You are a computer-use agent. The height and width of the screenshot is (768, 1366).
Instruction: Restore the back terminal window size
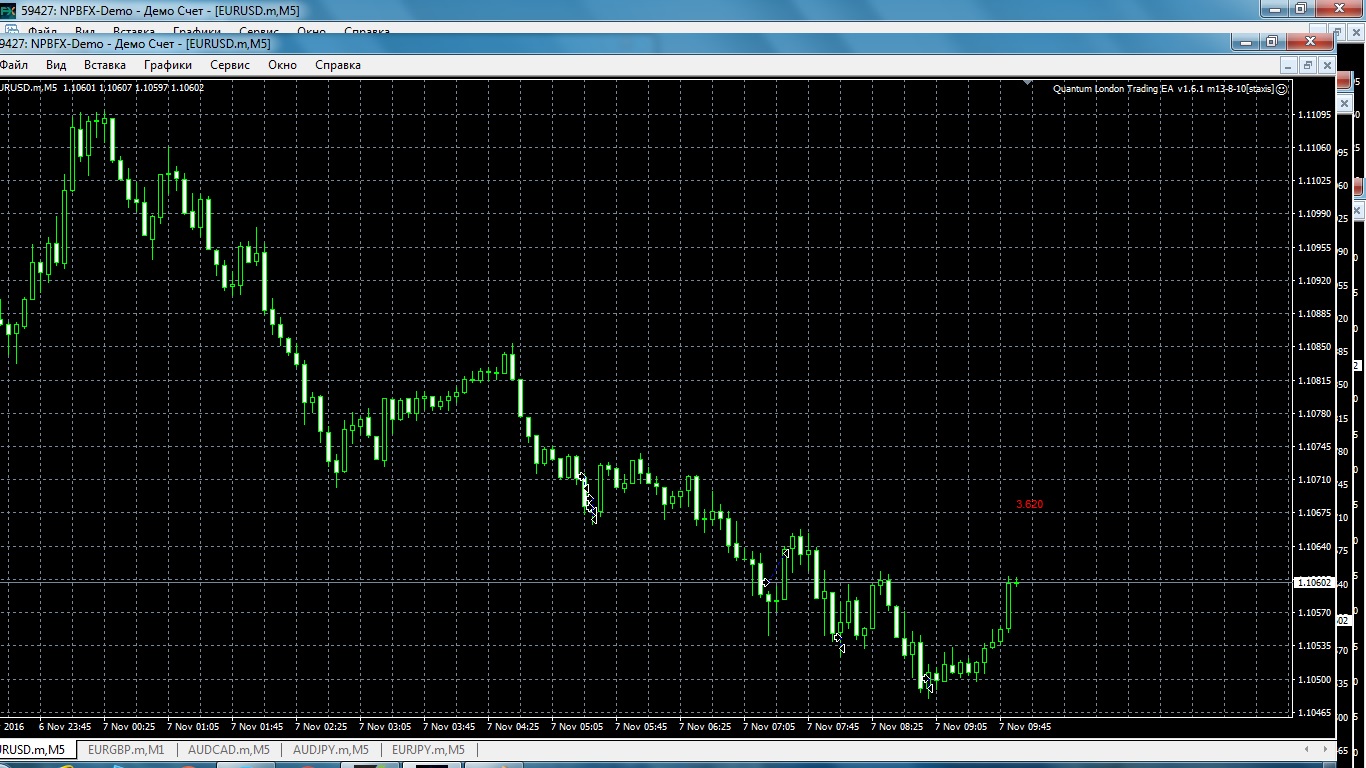click(x=1301, y=9)
